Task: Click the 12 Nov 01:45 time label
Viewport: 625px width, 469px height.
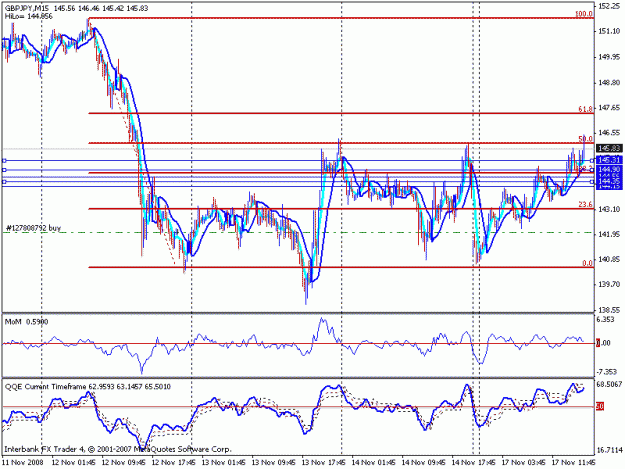Action: [74, 463]
